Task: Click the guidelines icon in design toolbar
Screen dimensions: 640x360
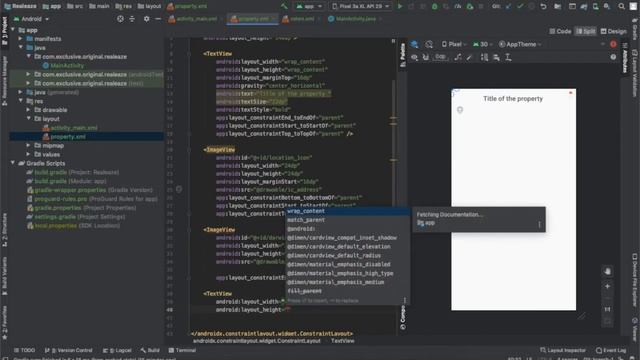Action: [508, 57]
